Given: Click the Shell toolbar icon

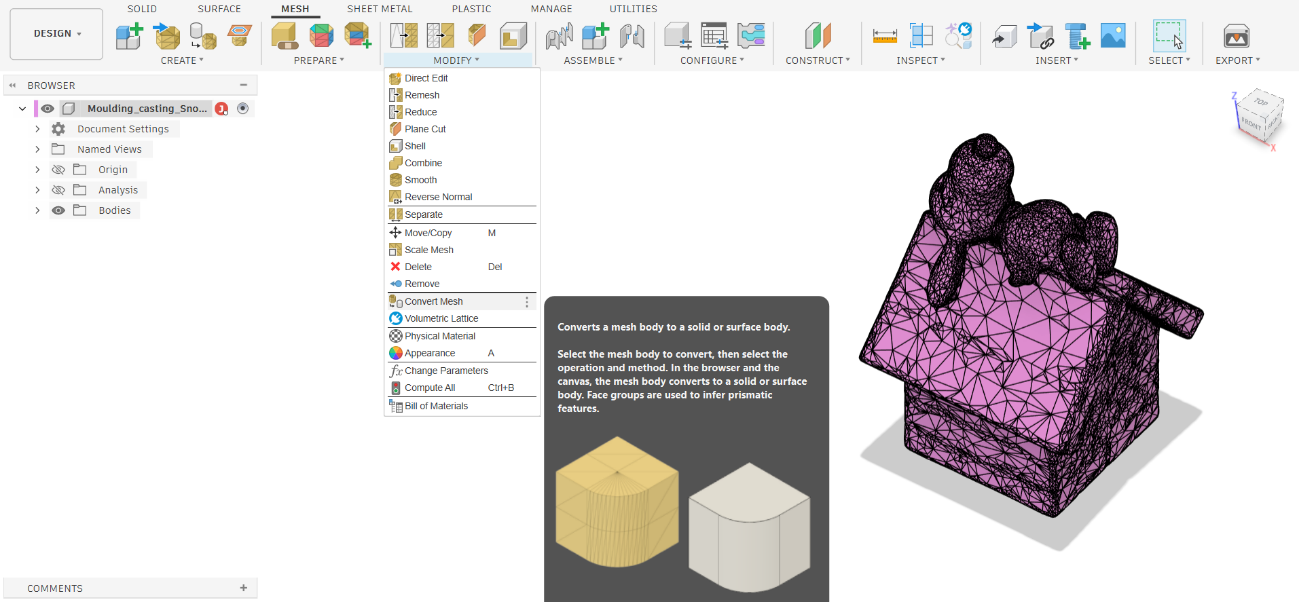Looking at the screenshot, I should pyautogui.click(x=514, y=36).
